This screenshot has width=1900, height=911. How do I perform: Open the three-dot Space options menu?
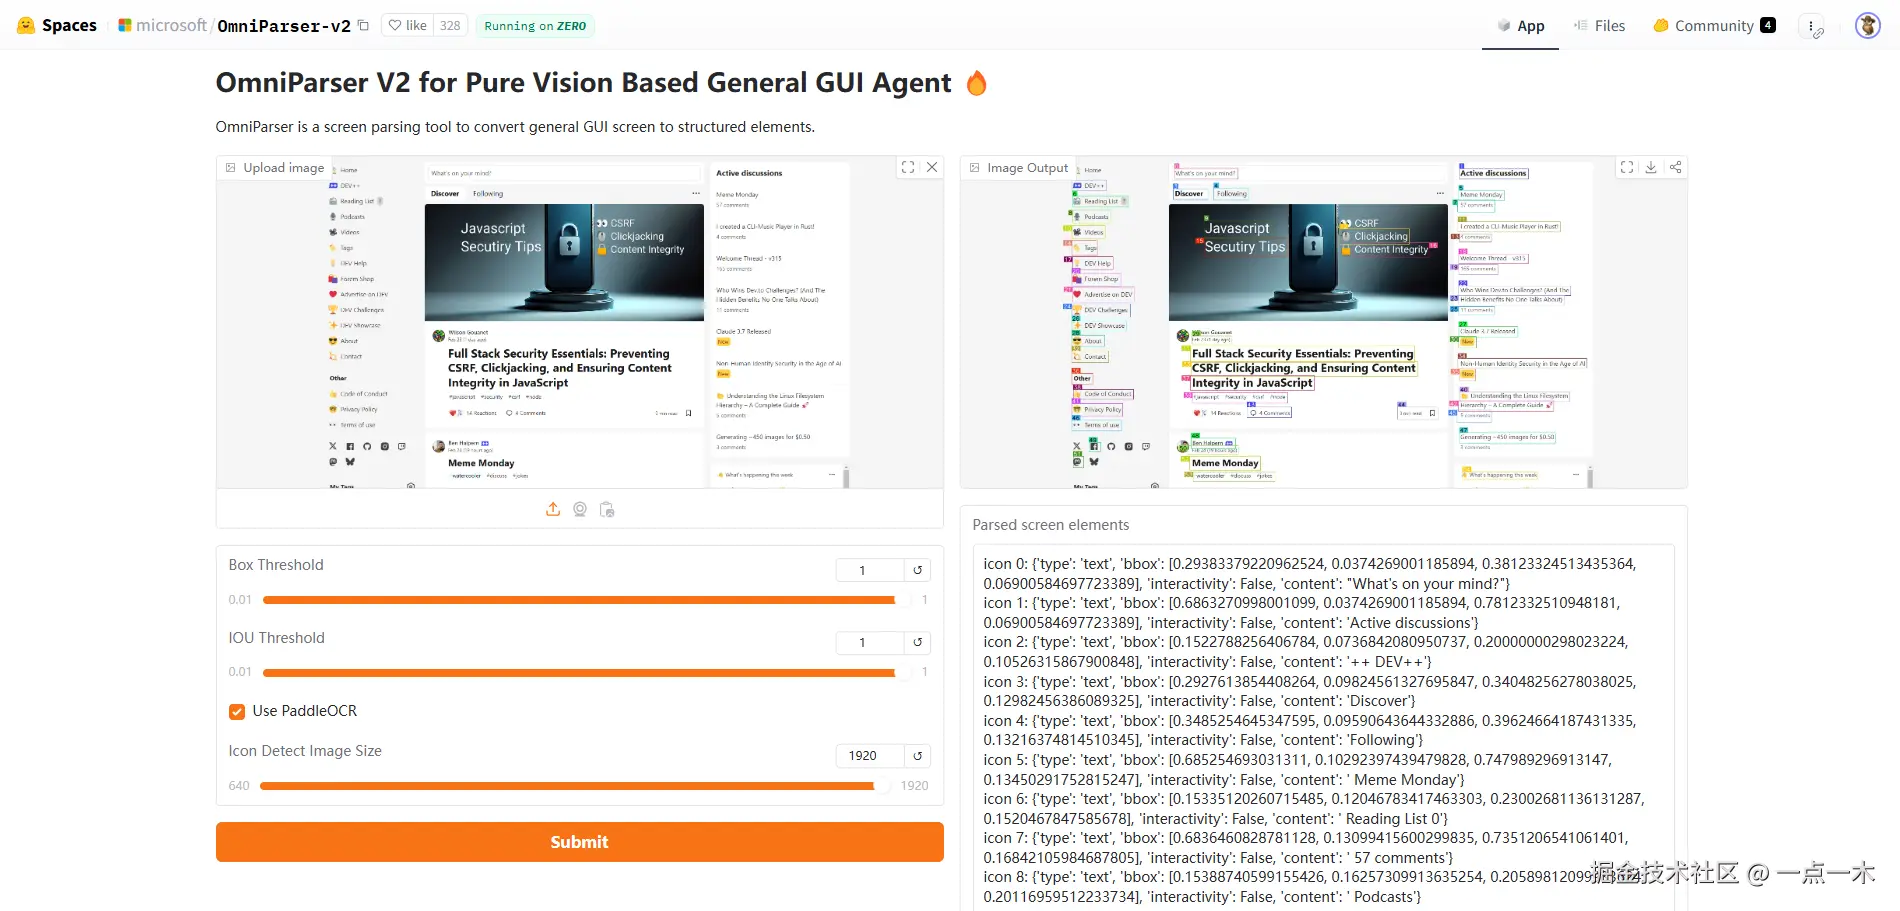(x=1811, y=26)
